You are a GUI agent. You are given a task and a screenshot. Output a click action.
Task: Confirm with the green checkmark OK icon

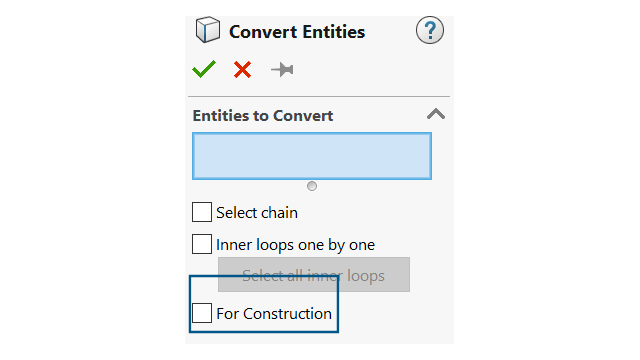204,69
